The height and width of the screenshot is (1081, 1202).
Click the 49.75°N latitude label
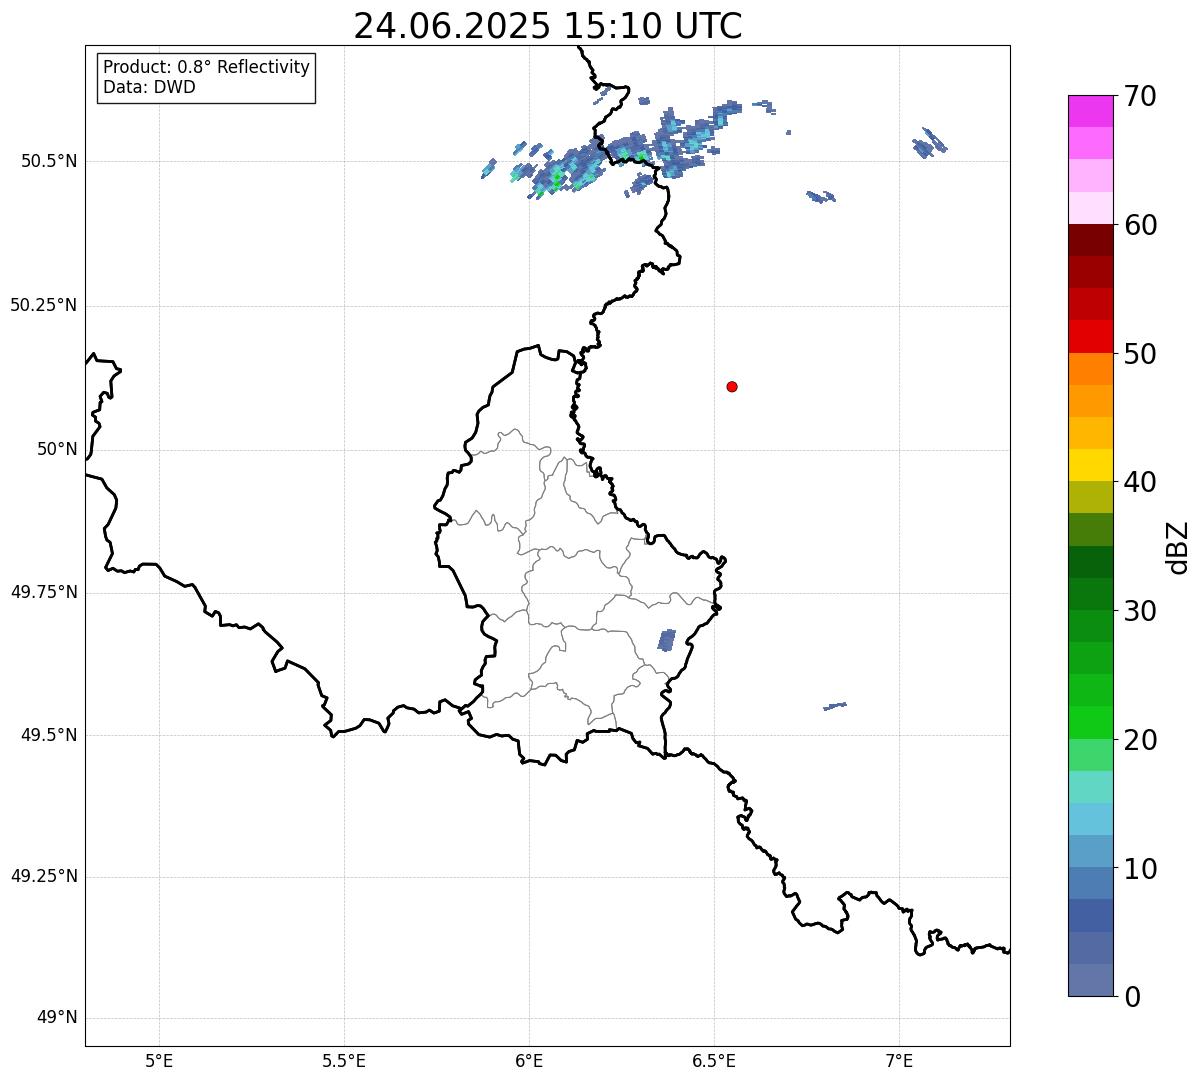point(43,592)
